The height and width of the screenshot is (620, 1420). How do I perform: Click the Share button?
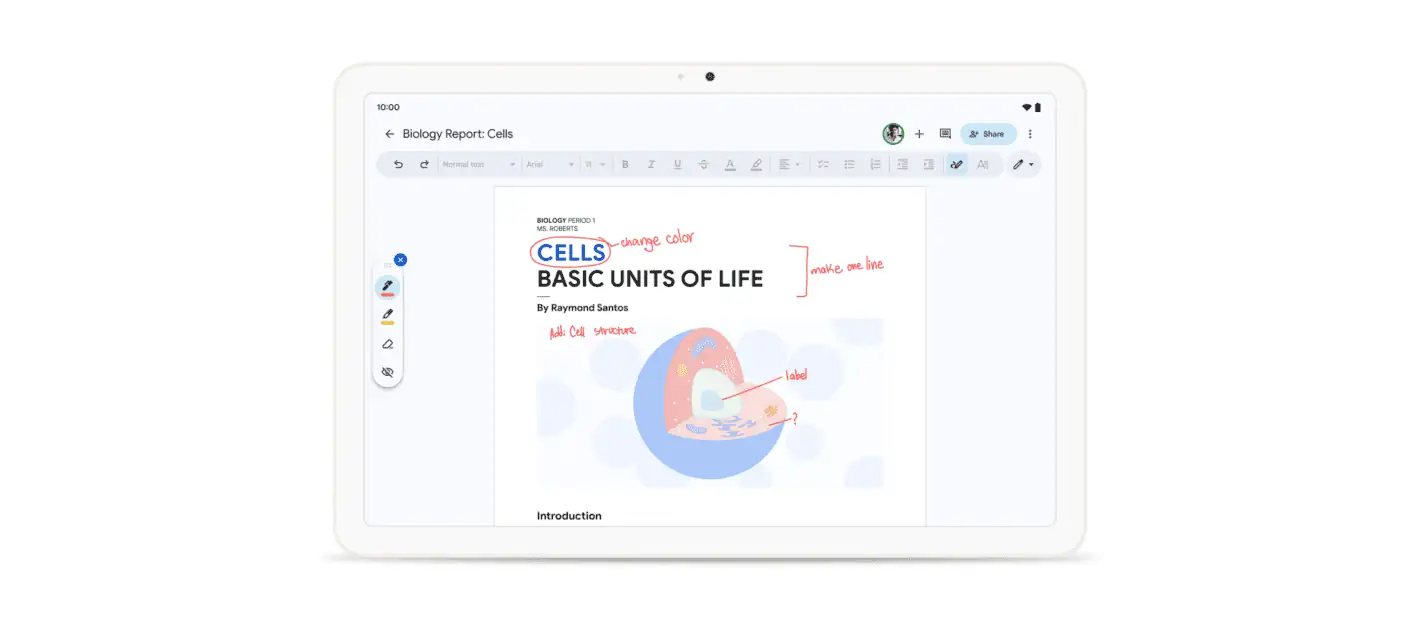988,133
